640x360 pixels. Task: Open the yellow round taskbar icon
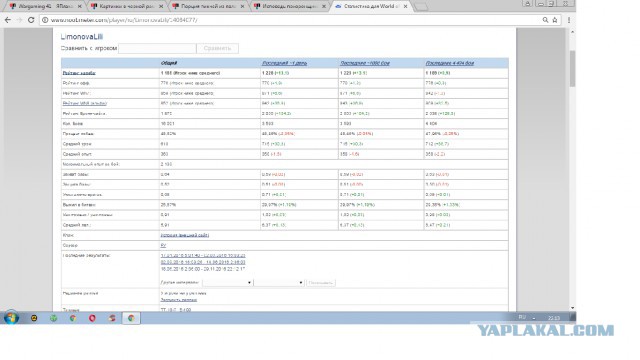tap(34, 318)
